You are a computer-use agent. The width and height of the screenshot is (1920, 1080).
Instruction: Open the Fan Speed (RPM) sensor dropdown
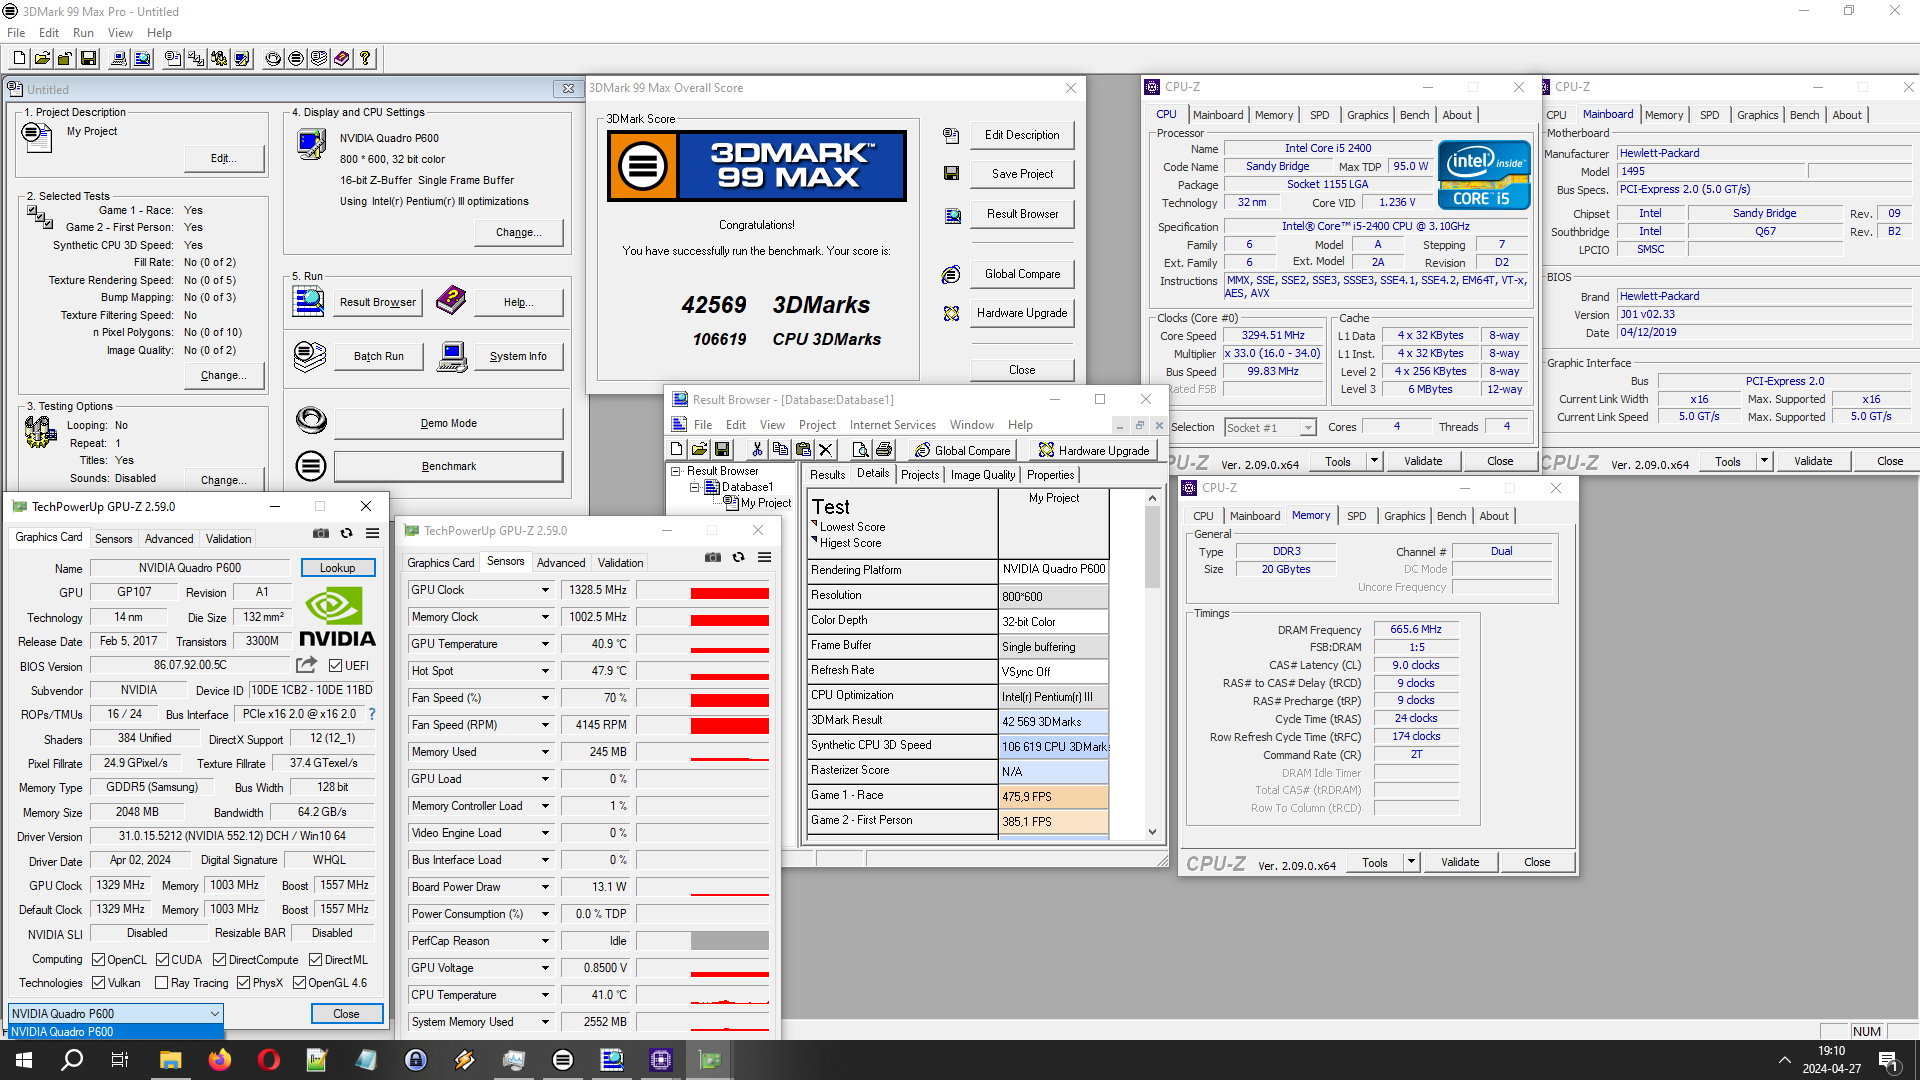click(x=546, y=725)
